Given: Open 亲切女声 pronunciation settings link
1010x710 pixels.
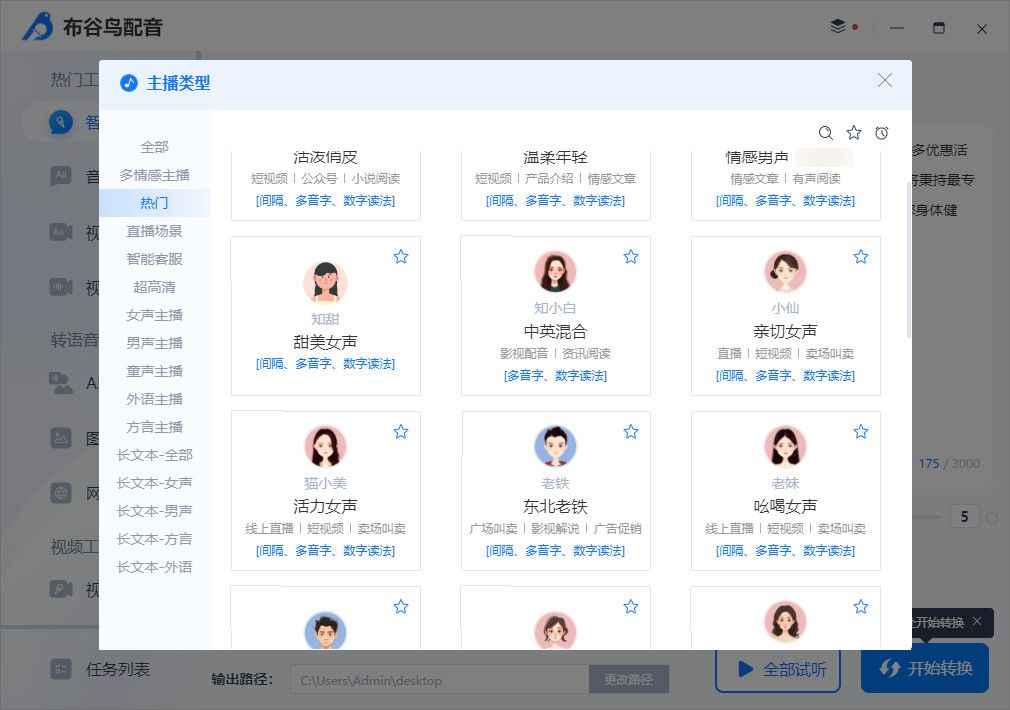Looking at the screenshot, I should coord(785,376).
